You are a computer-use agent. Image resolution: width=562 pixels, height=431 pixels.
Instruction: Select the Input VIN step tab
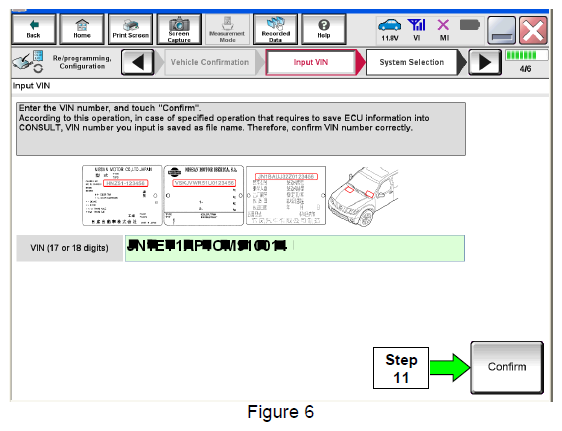pos(311,62)
